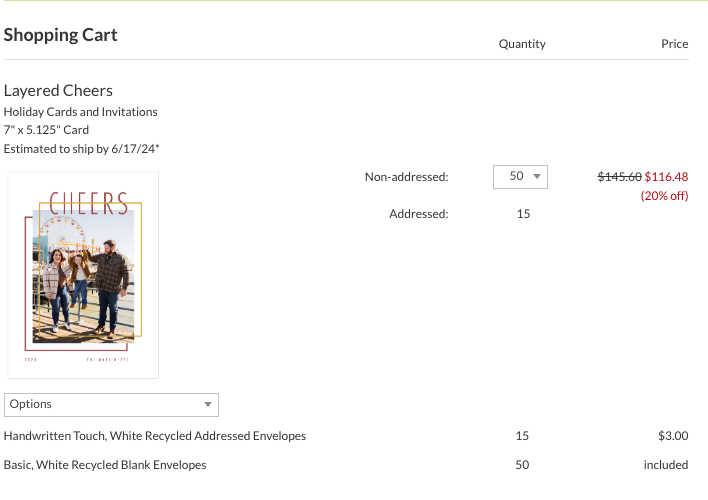Click the included price text
The height and width of the screenshot is (500, 708).
(666, 465)
